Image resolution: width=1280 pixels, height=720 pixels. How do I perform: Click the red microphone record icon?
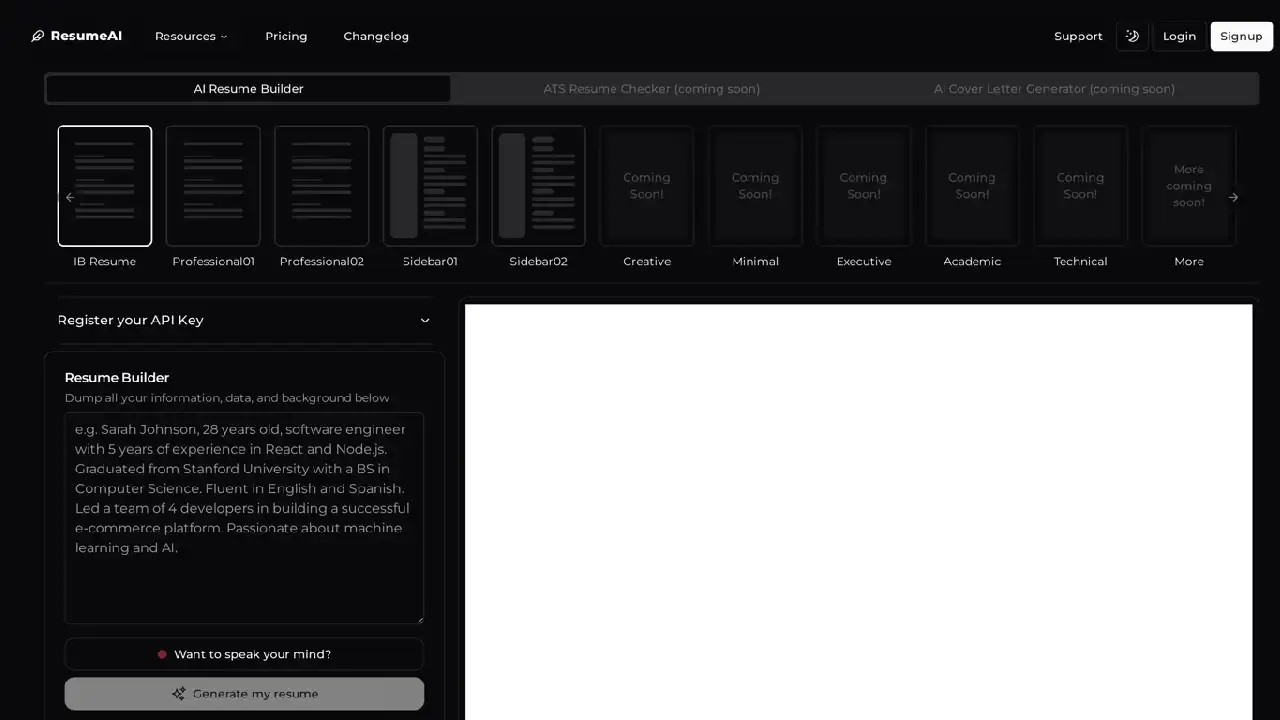pyautogui.click(x=162, y=654)
